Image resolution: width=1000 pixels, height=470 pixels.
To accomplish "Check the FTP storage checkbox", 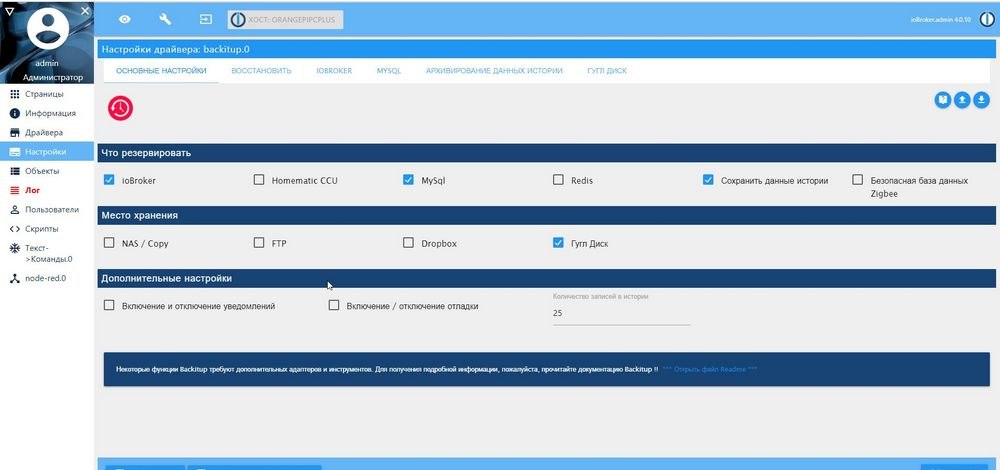I will click(x=258, y=243).
